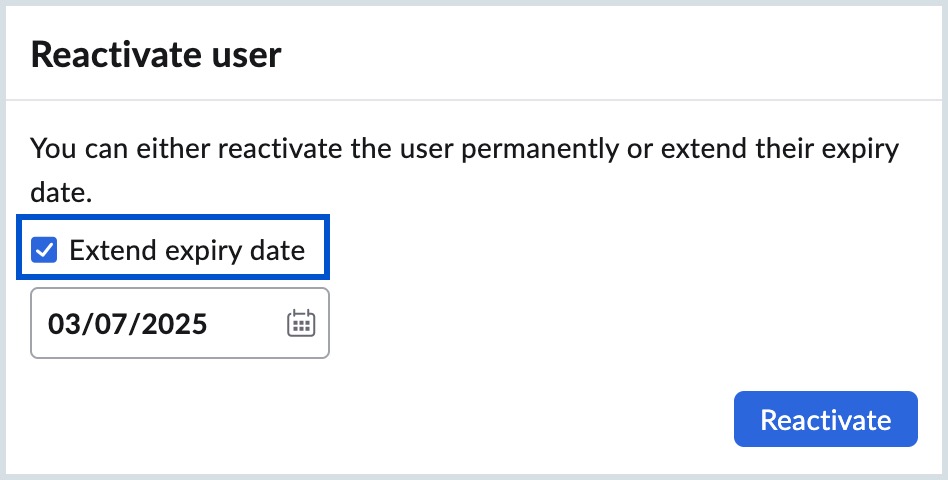Select the day "07" in the date

(x=109, y=324)
